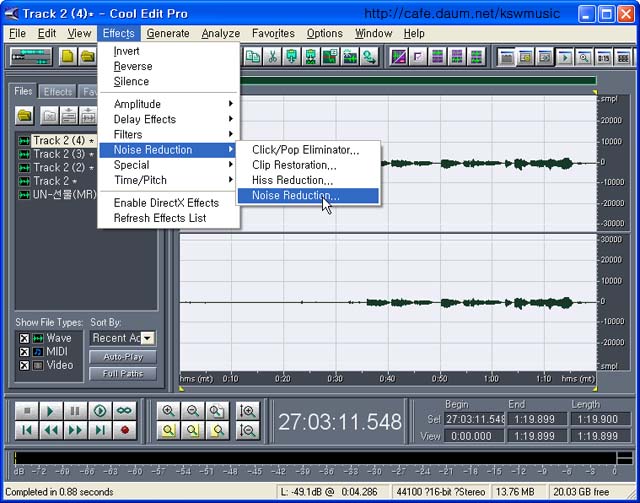640x503 pixels.
Task: Select Silence in Effects menu
Action: (x=168, y=81)
